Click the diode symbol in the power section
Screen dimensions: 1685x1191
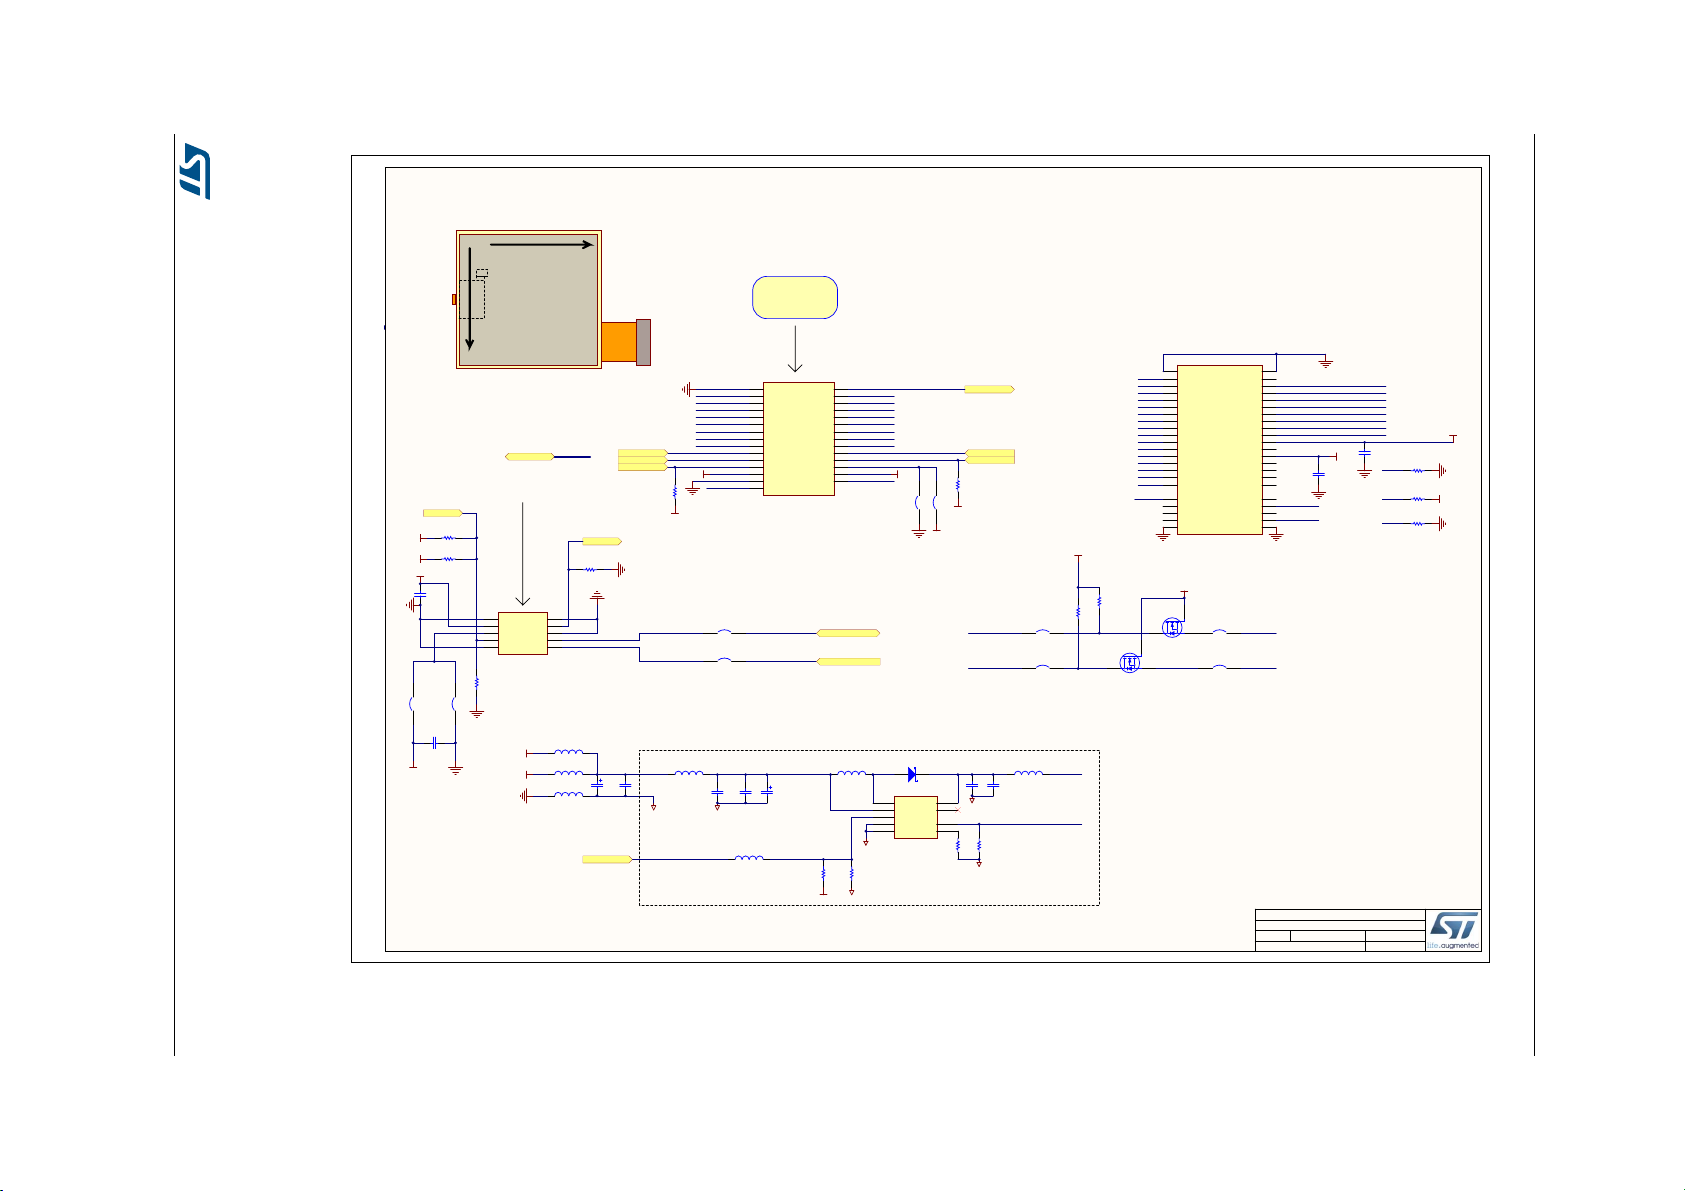[912, 774]
